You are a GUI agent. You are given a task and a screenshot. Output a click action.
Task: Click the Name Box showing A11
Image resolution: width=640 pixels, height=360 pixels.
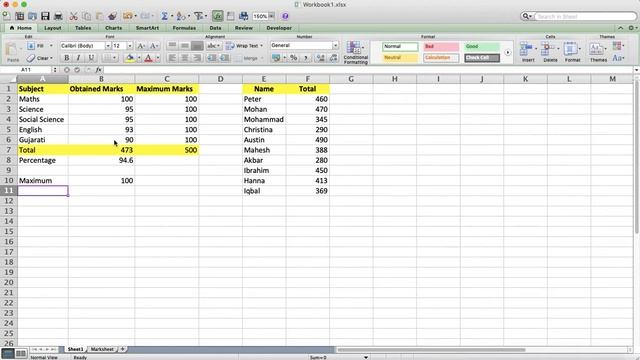tap(26, 70)
